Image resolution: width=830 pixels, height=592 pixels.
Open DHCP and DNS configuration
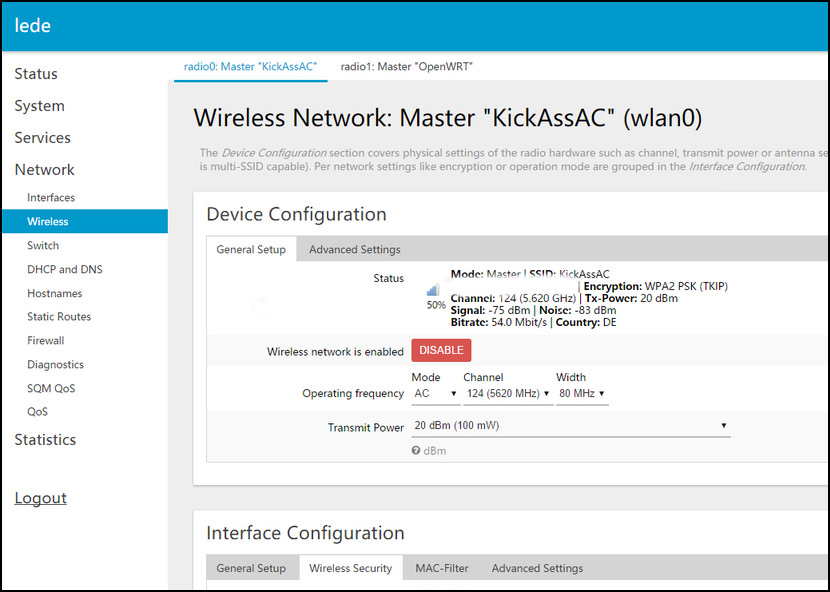point(64,269)
